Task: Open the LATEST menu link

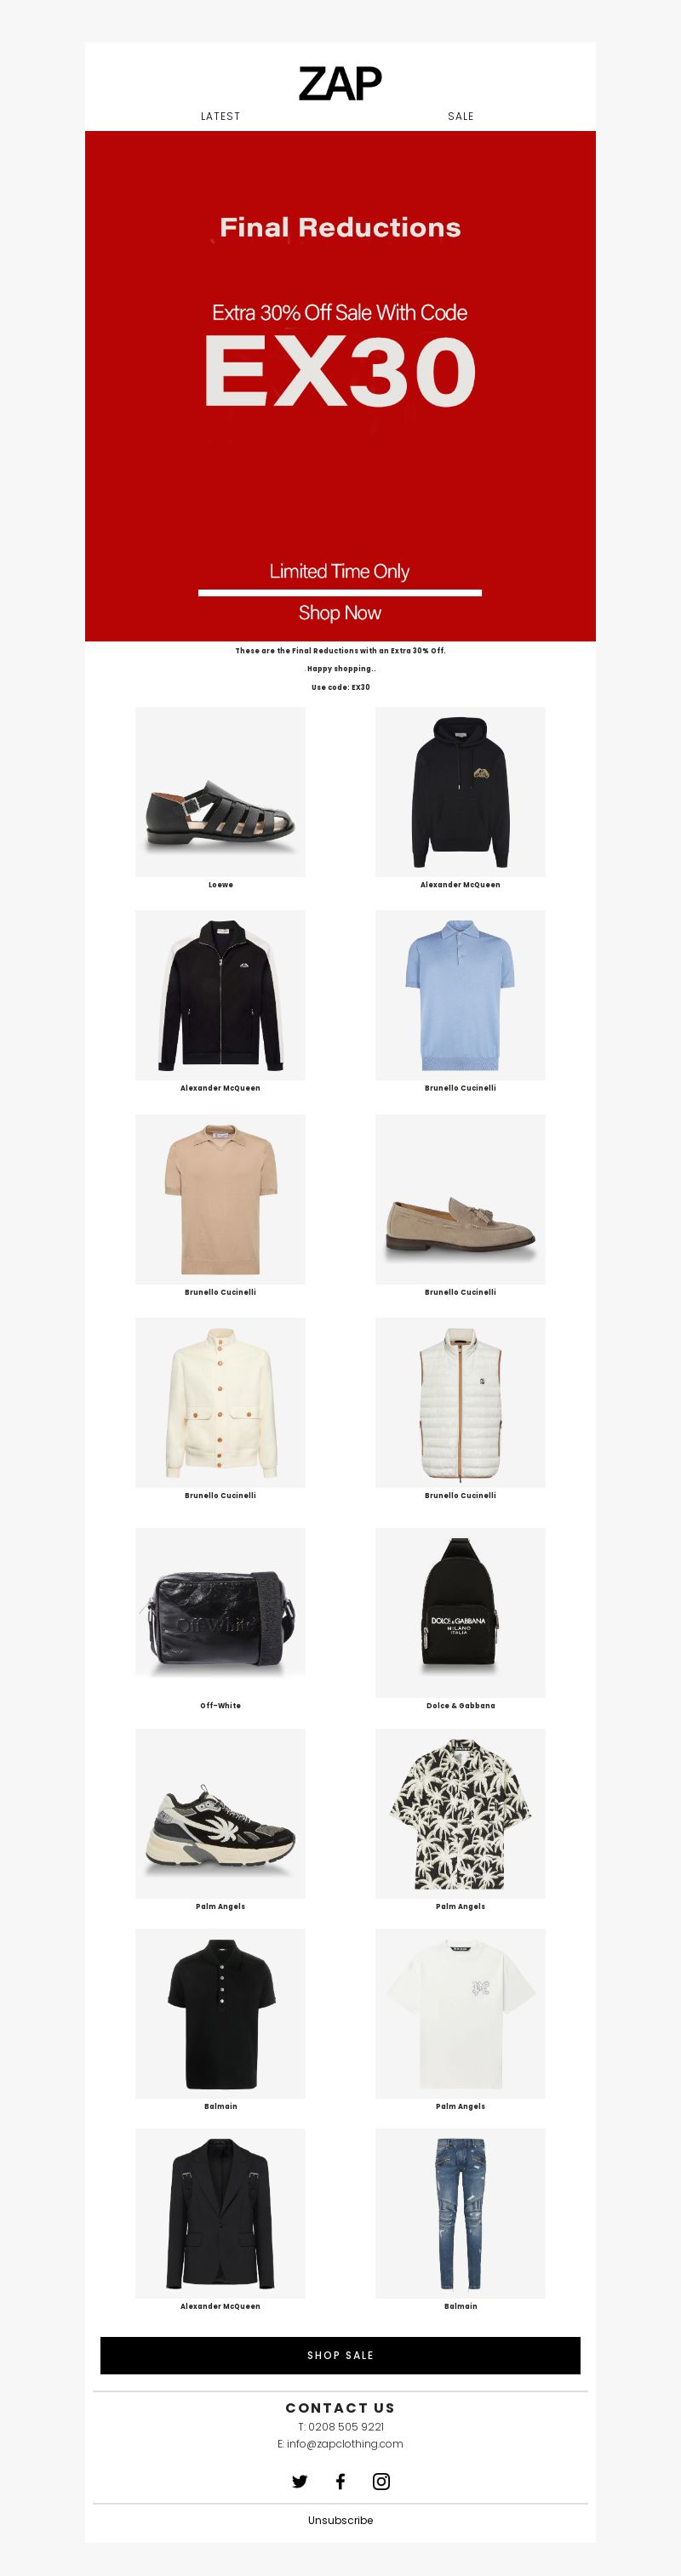Action: pyautogui.click(x=220, y=116)
